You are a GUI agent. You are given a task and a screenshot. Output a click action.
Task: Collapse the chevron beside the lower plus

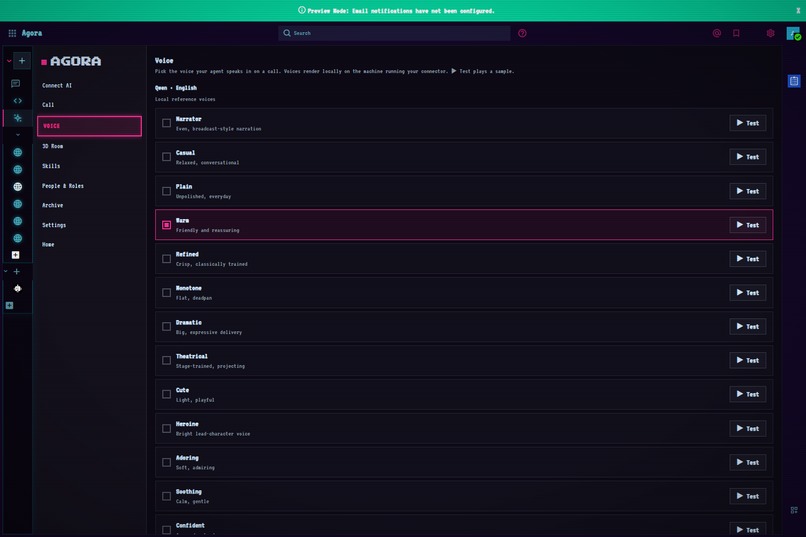[x=6, y=271]
